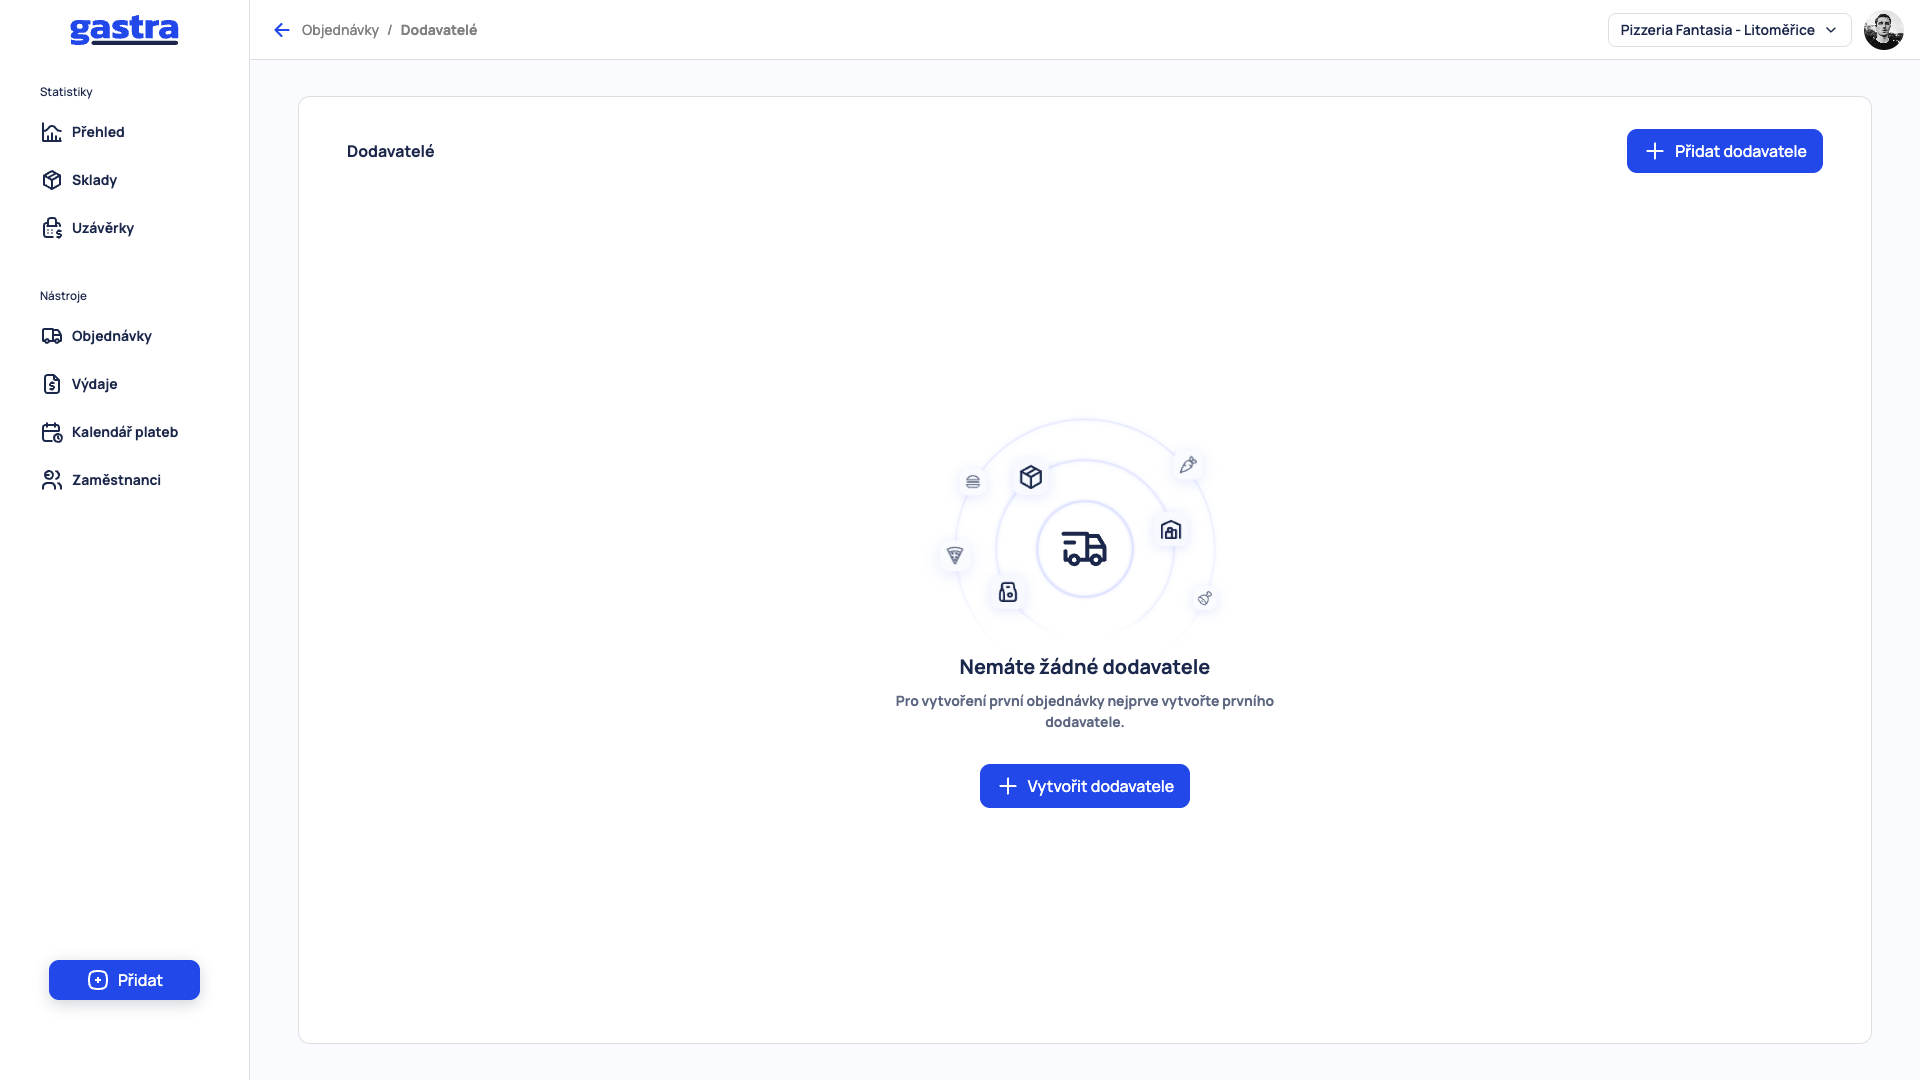Click the Sklady box icon
The height and width of the screenshot is (1080, 1920).
[52, 180]
